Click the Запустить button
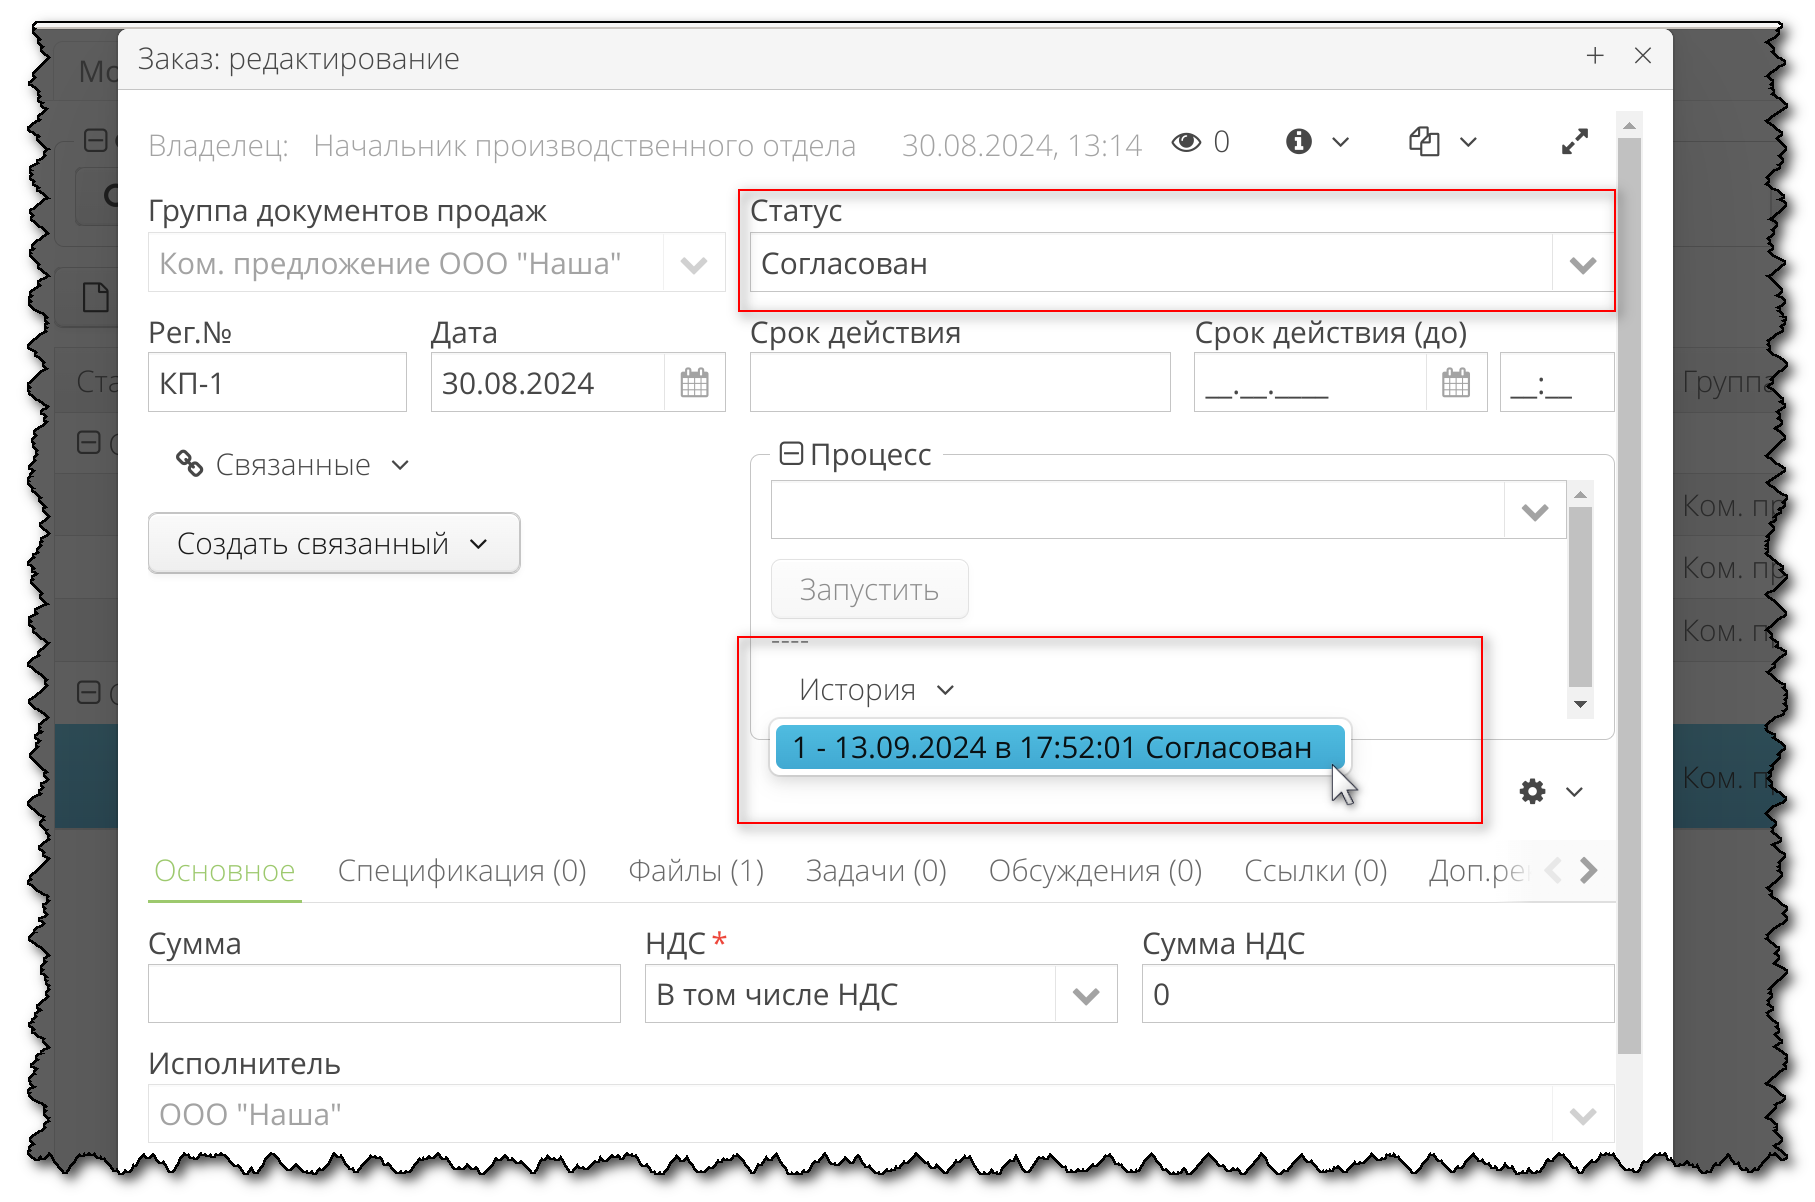This screenshot has width=1815, height=1202. click(x=869, y=589)
